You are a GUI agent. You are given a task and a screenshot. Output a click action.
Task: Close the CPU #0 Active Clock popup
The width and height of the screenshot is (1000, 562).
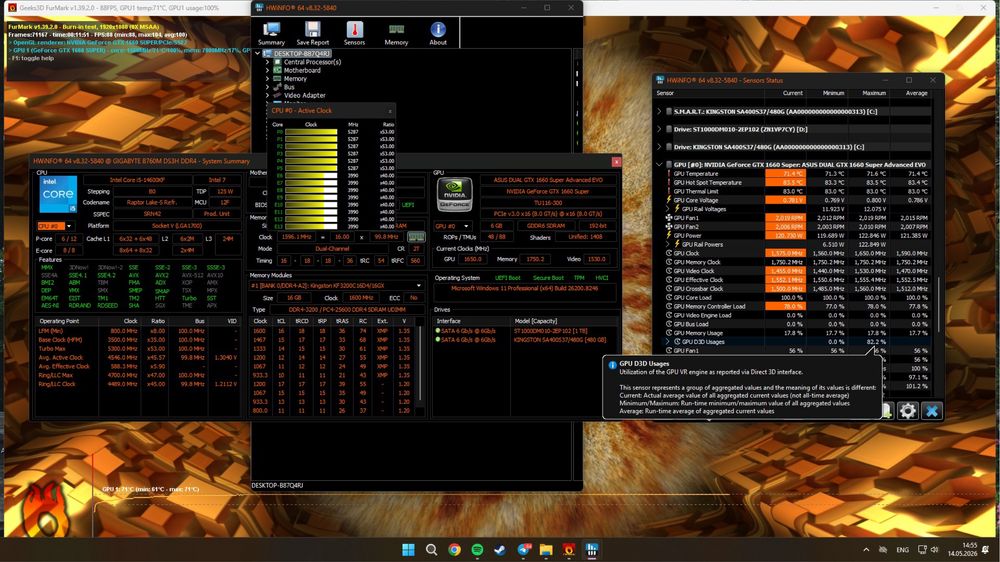390,111
